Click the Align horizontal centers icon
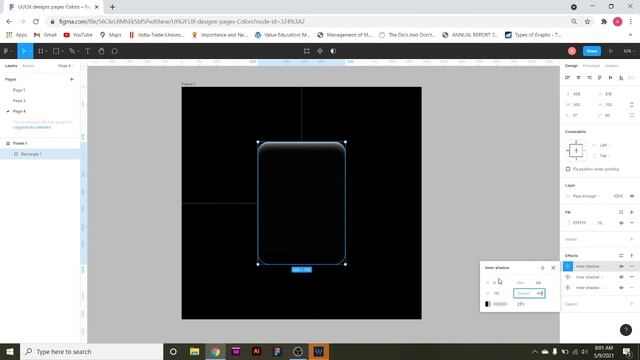 coord(578,78)
